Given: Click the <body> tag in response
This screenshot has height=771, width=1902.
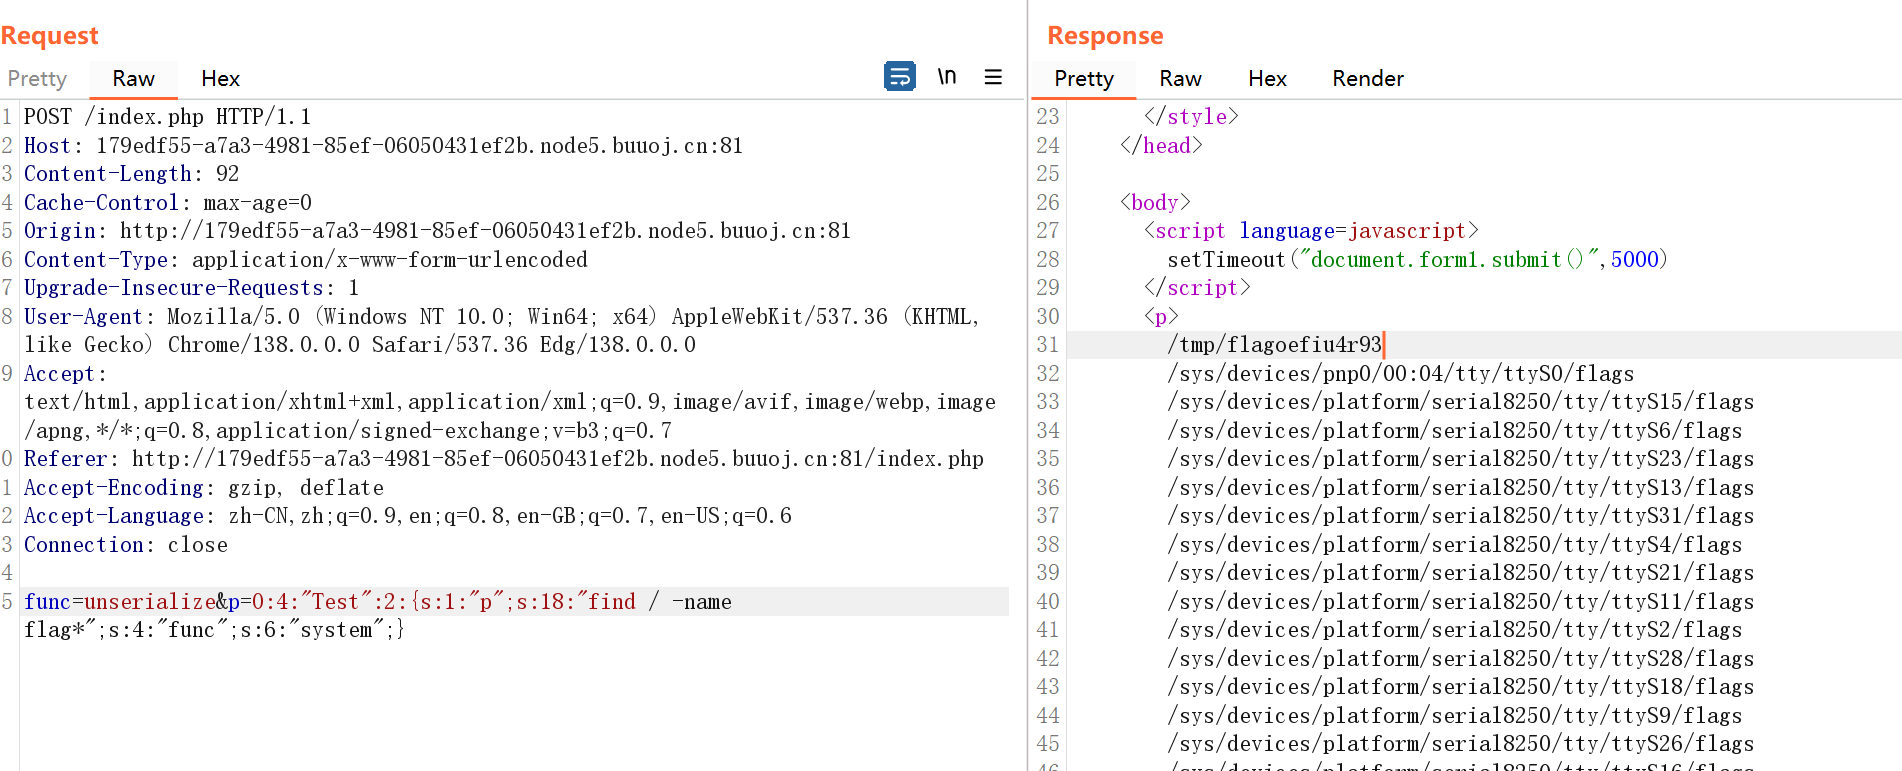Looking at the screenshot, I should (x=1155, y=203).
